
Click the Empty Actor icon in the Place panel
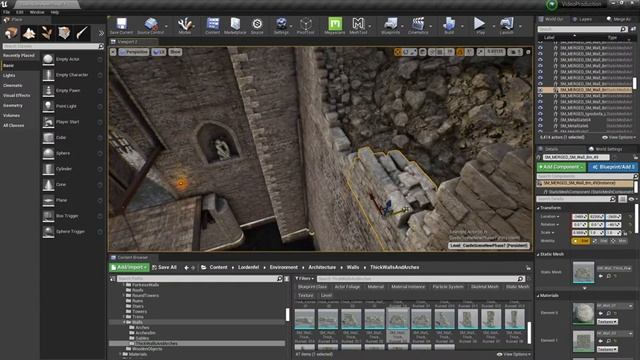click(48, 59)
